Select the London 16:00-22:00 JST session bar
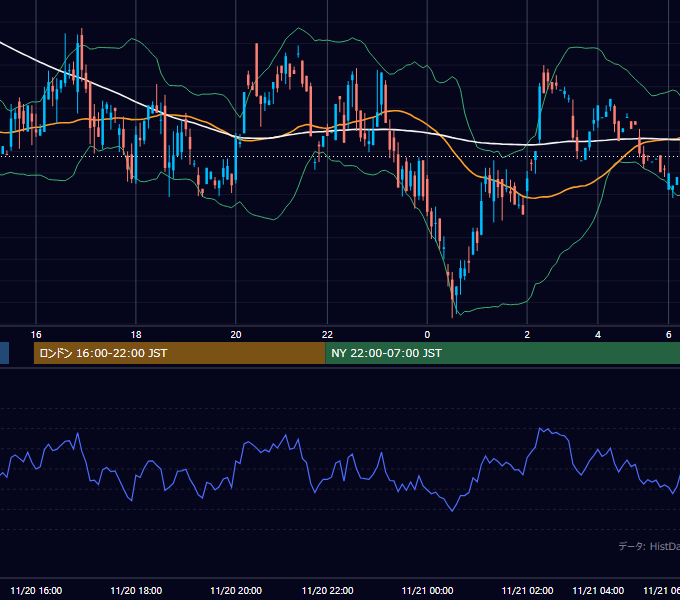 [x=180, y=353]
